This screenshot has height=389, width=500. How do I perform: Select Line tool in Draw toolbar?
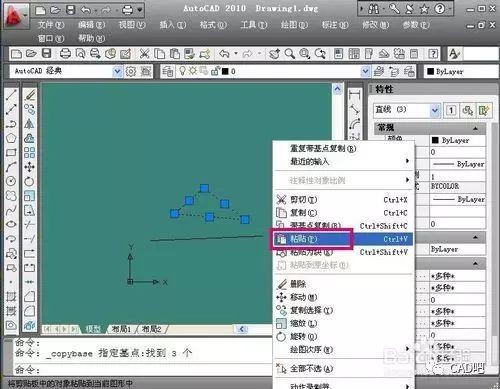(x=11, y=95)
